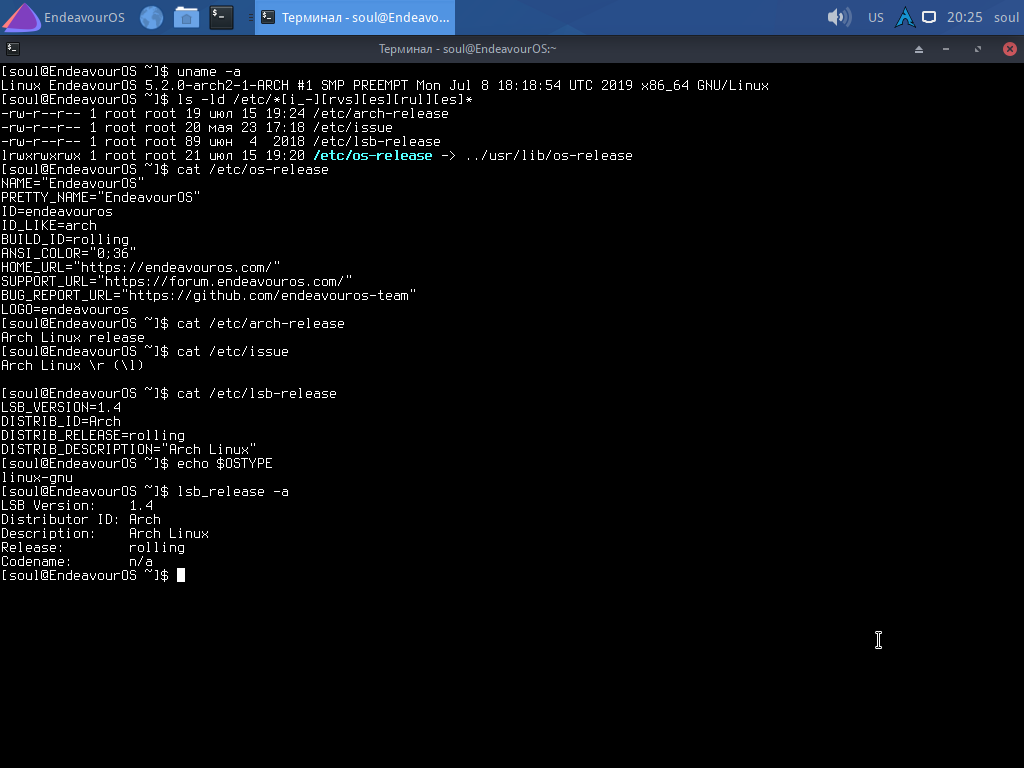Click the terminal title 'Терминал - soul@EndeavourOS:~'
The width and height of the screenshot is (1024, 768).
pos(468,49)
